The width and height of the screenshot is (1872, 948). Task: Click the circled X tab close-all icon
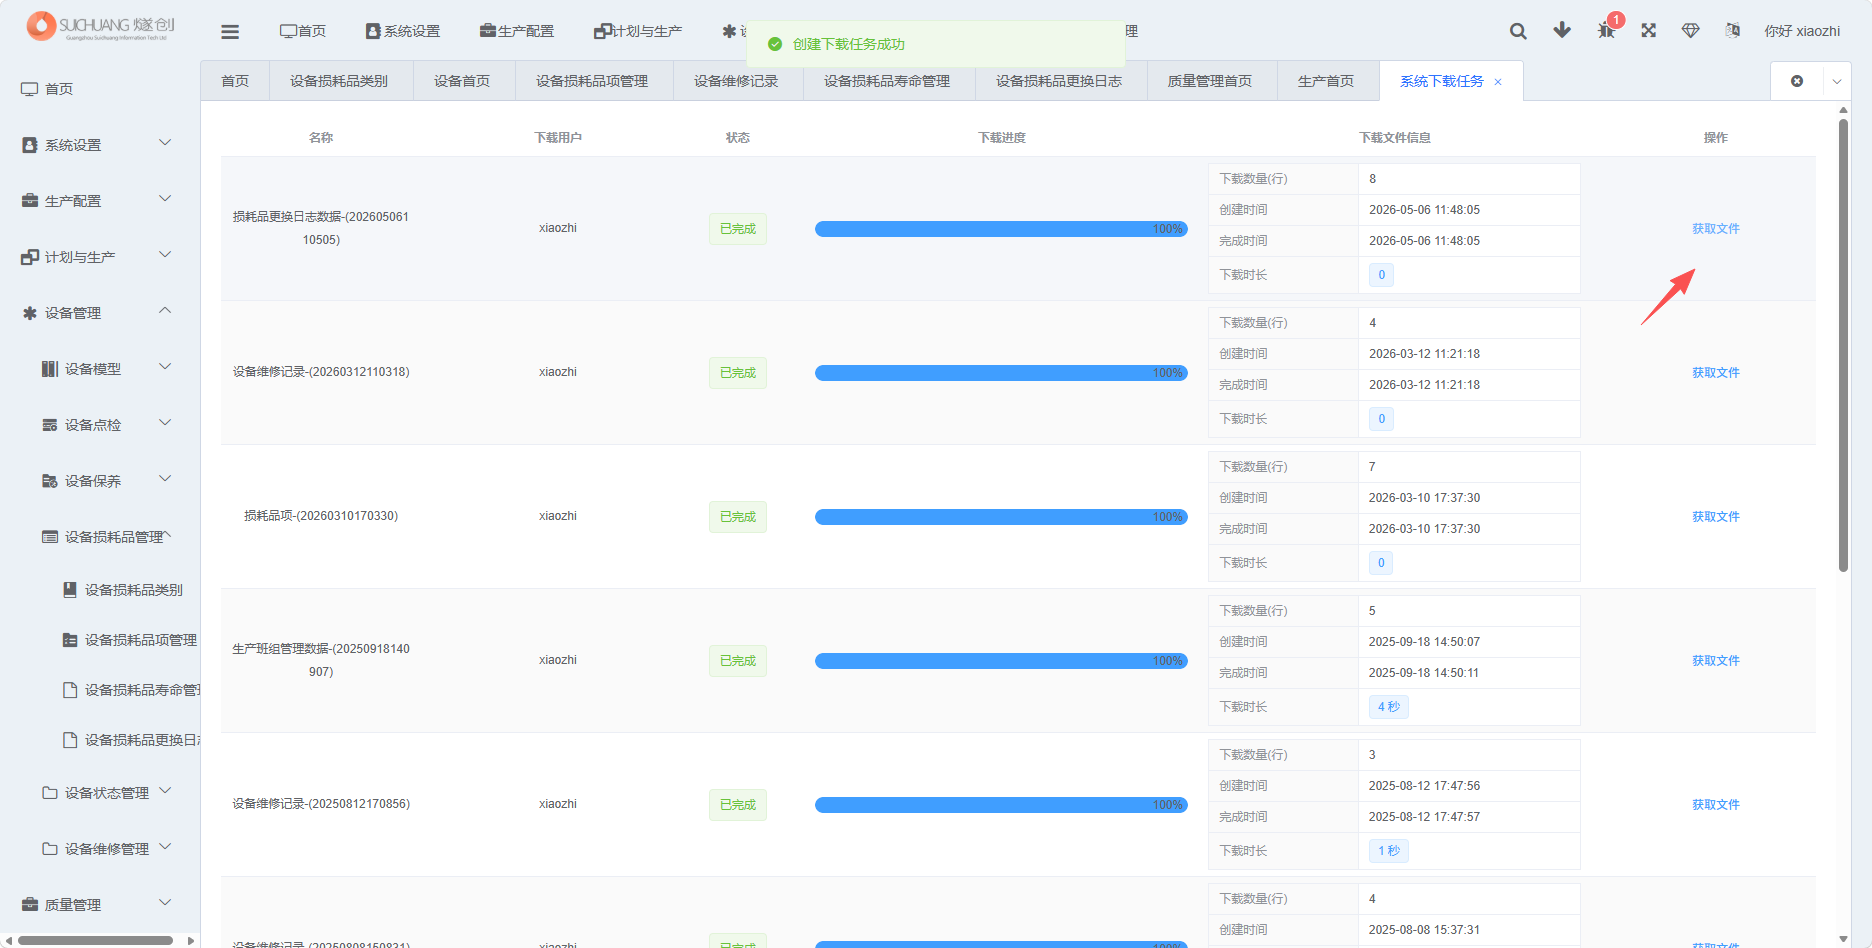coord(1797,81)
